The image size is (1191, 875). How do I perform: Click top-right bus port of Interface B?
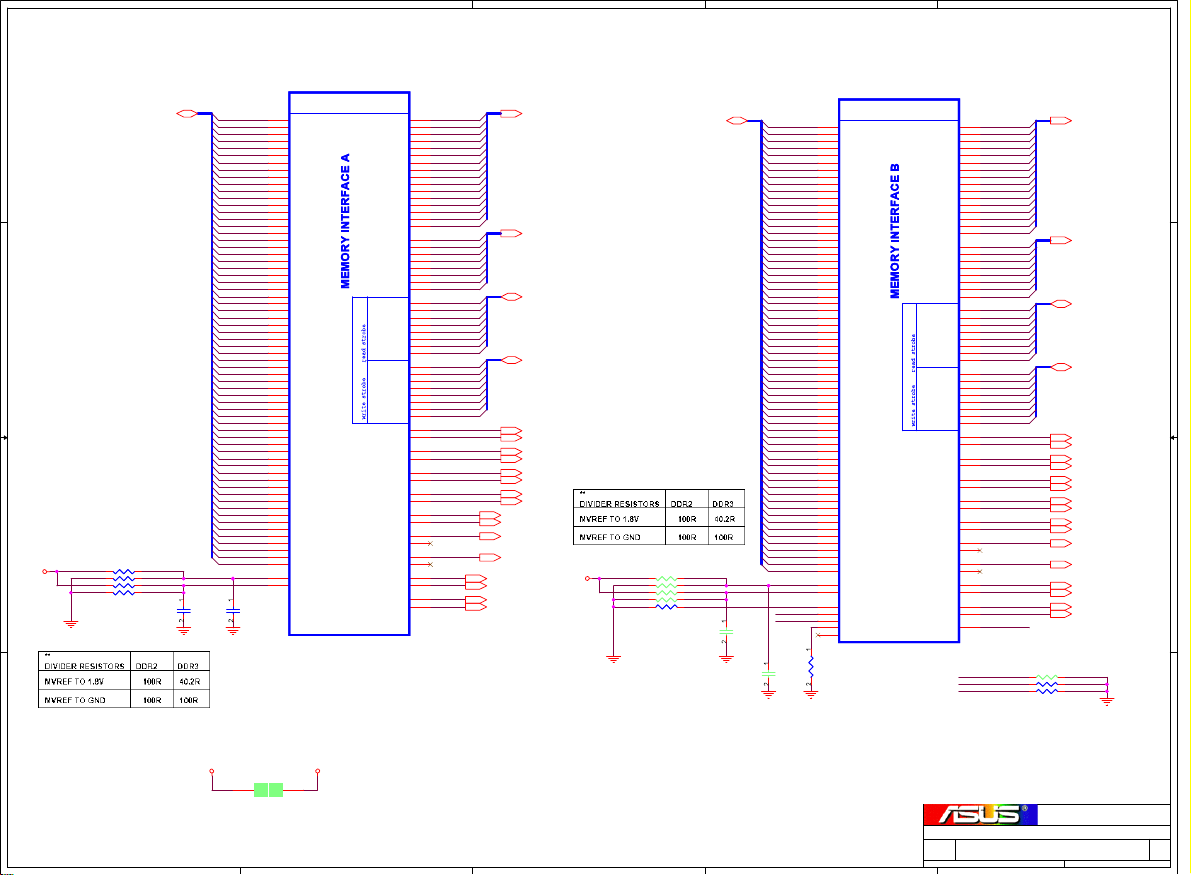click(x=1060, y=121)
